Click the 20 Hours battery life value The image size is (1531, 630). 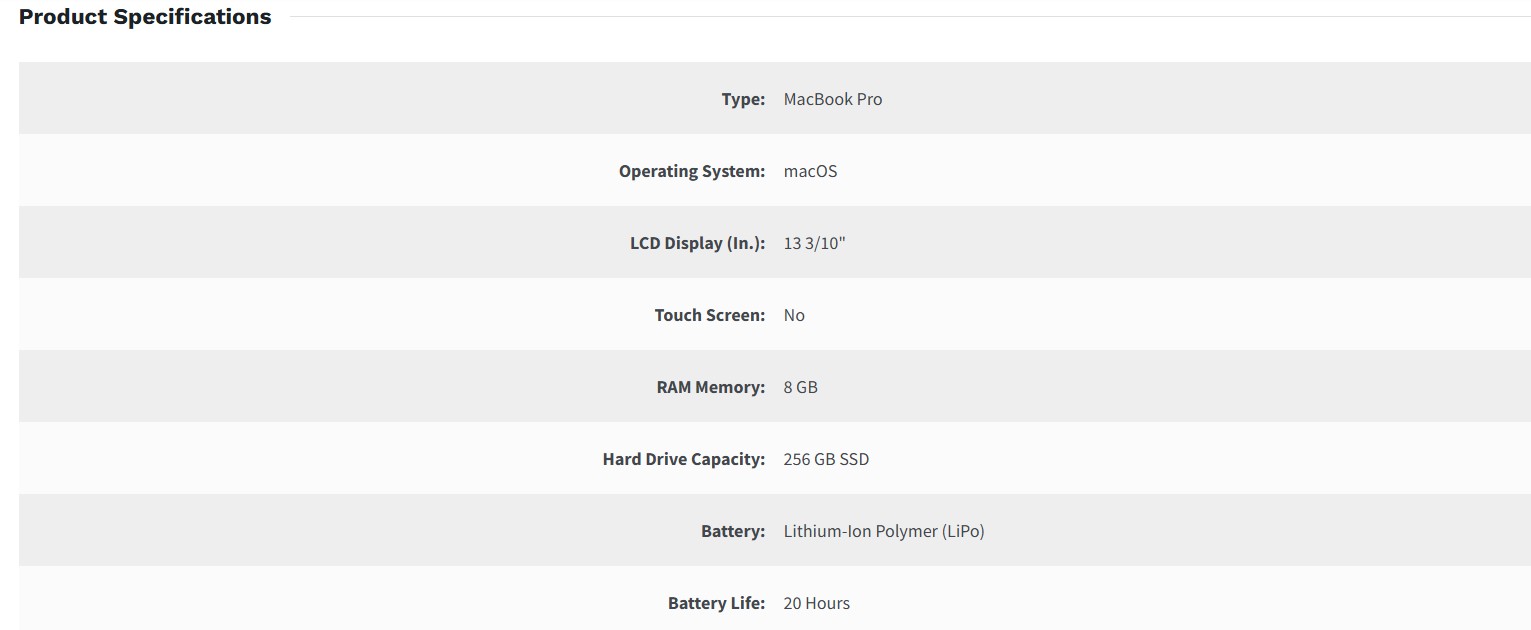point(816,603)
